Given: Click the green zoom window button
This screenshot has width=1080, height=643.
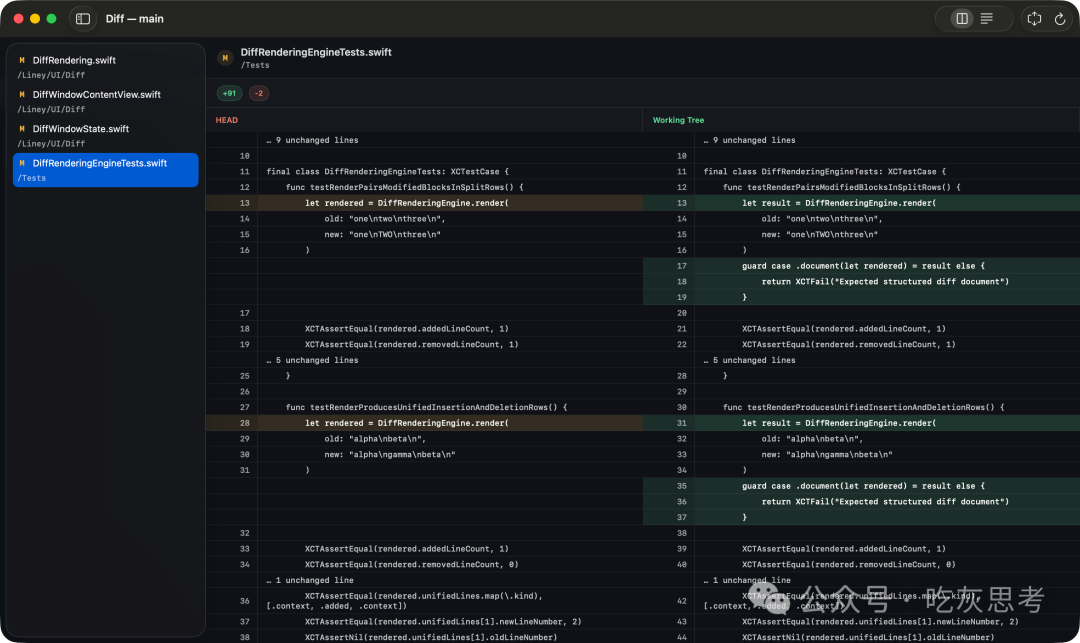Looking at the screenshot, I should coord(51,19).
